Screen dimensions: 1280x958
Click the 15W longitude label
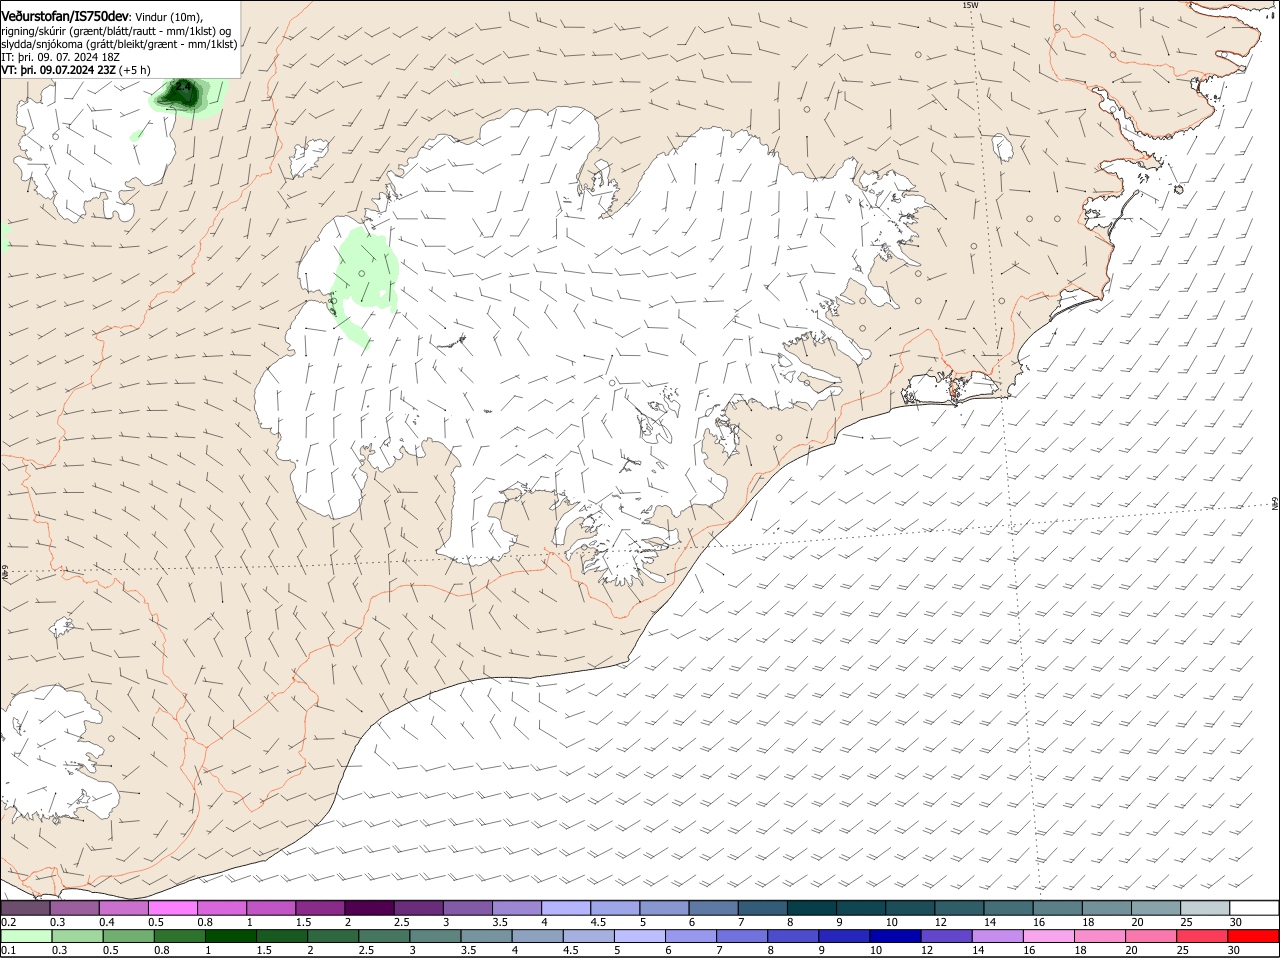pyautogui.click(x=969, y=6)
